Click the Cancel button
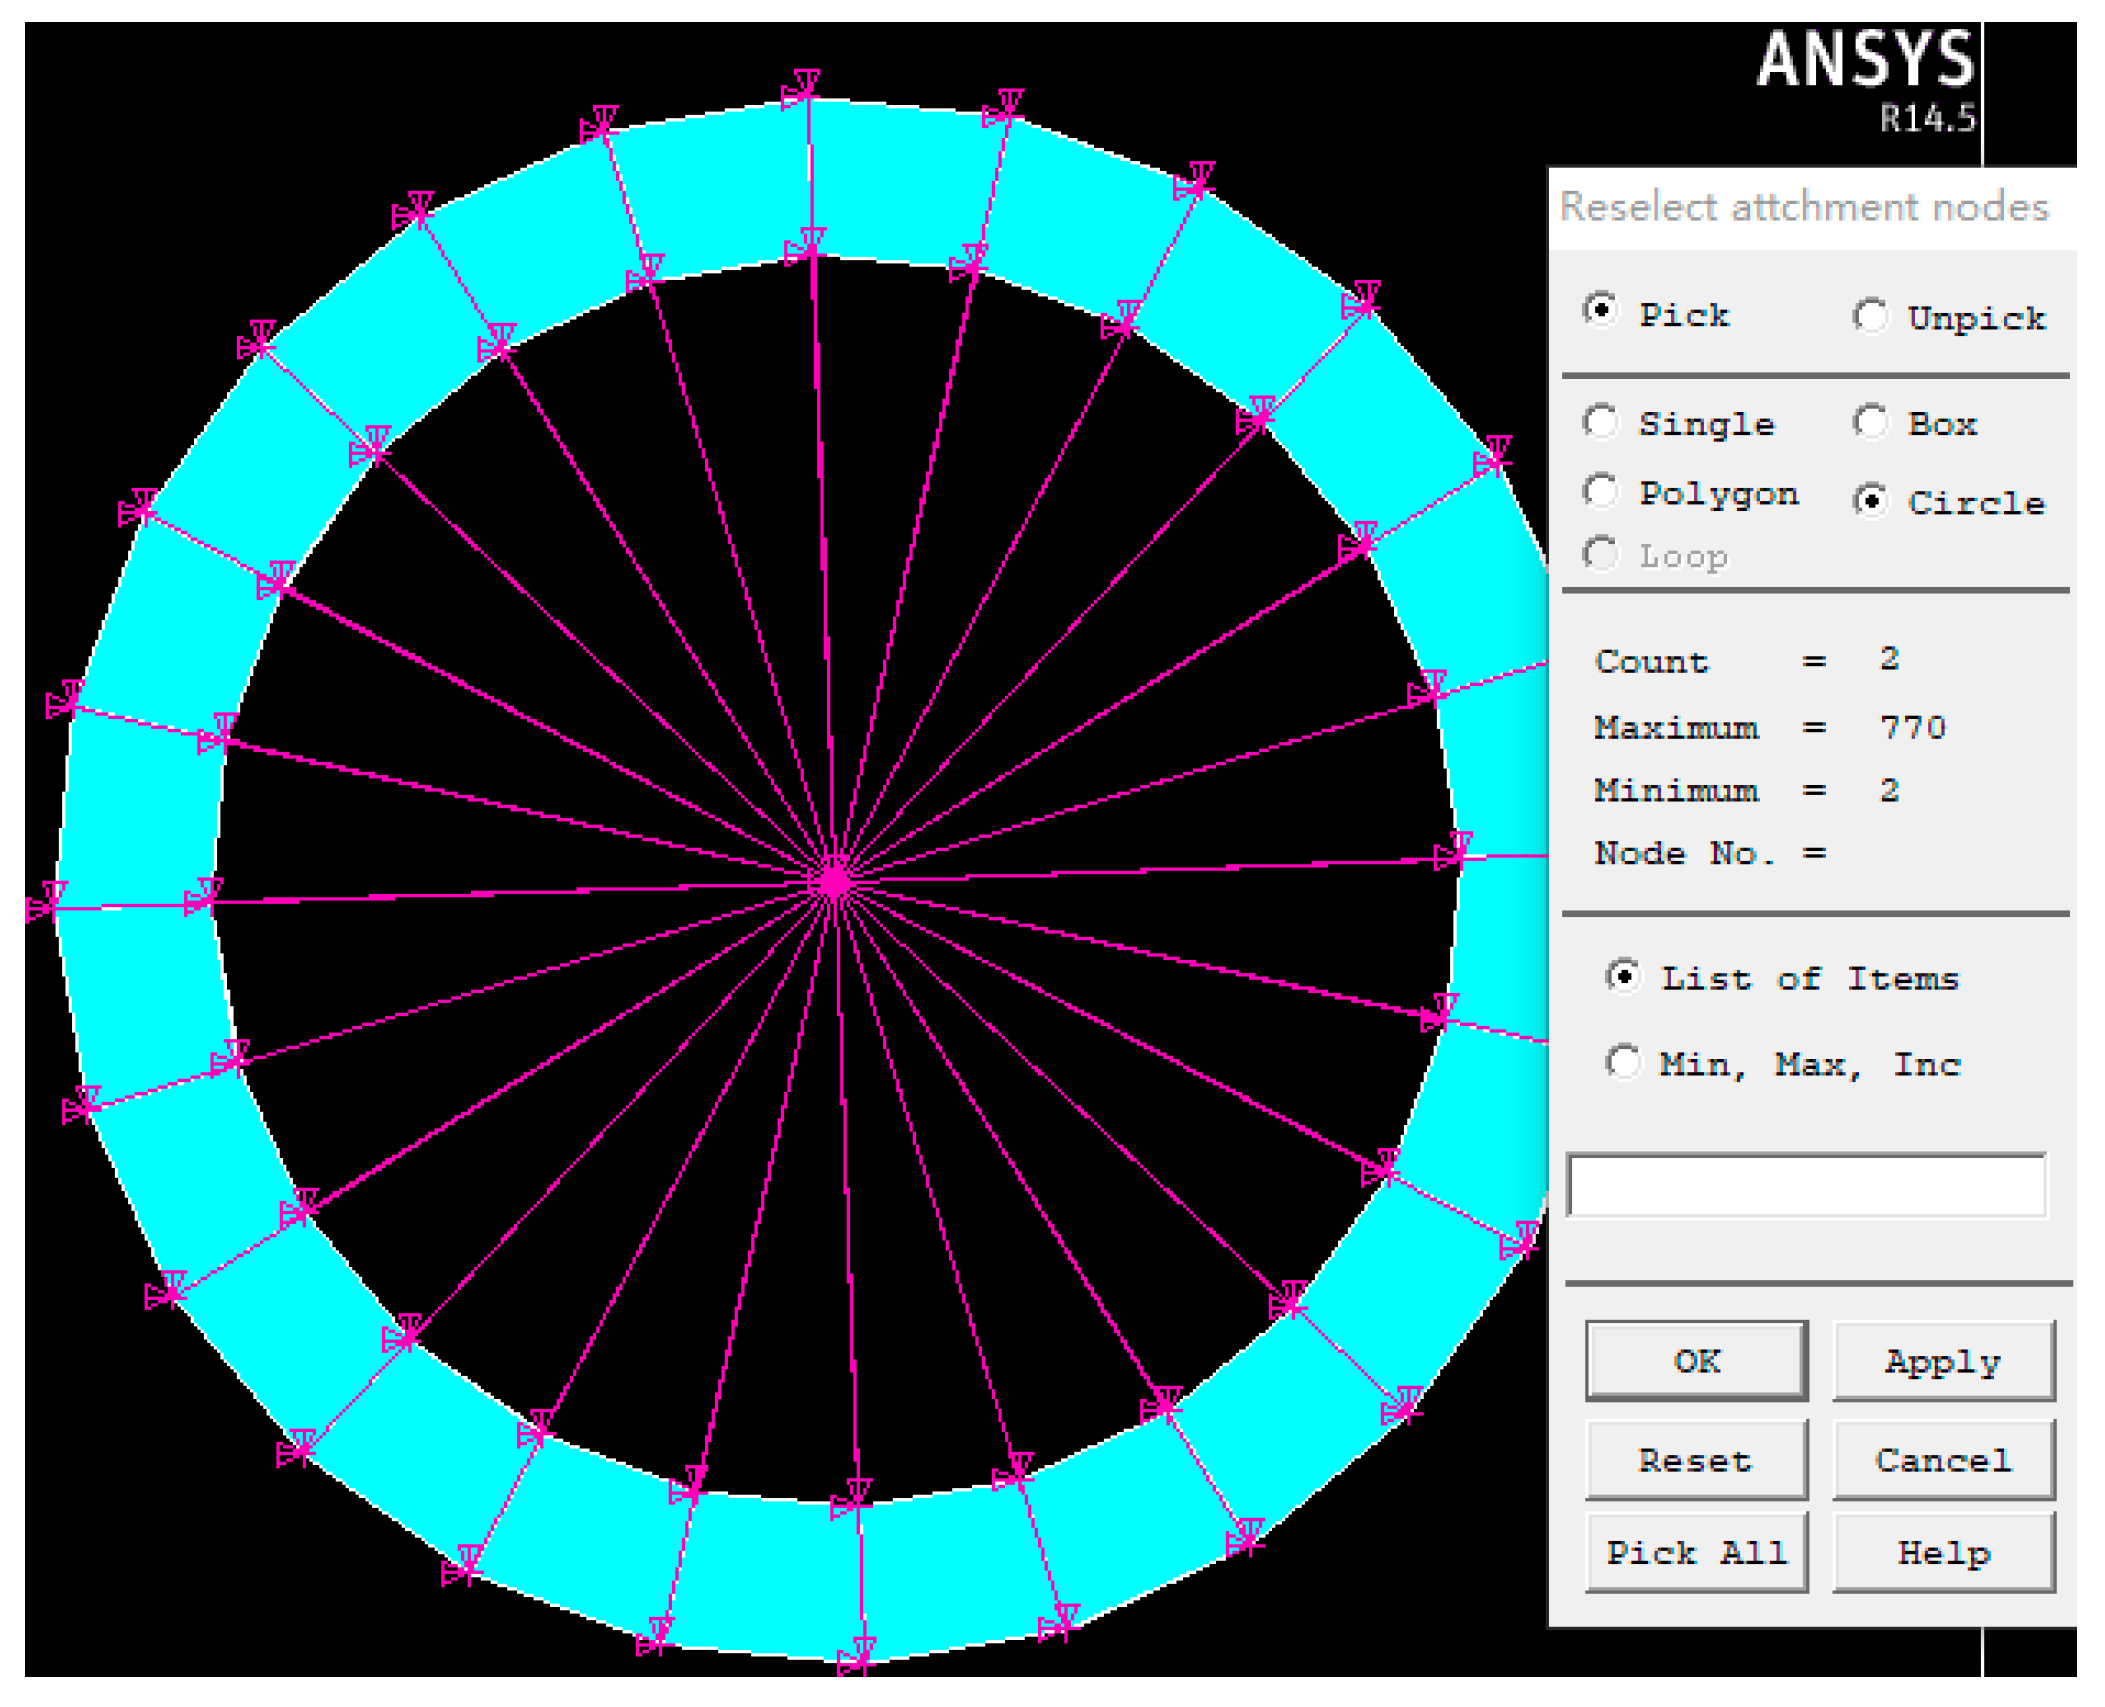Image resolution: width=2105 pixels, height=1707 pixels. pyautogui.click(x=1943, y=1460)
